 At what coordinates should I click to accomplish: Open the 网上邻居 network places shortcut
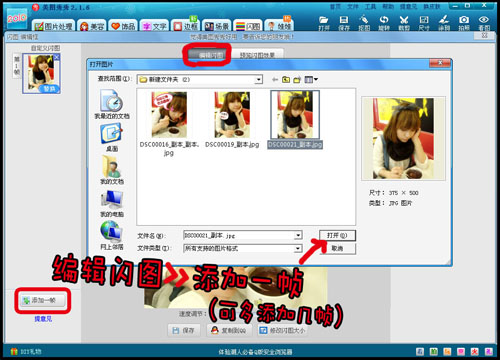[x=112, y=236]
